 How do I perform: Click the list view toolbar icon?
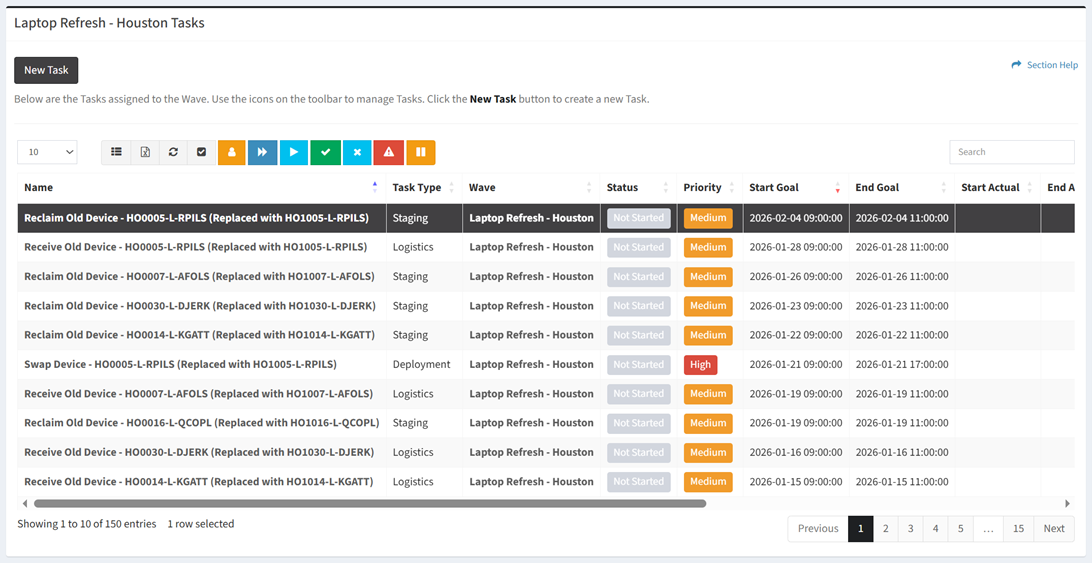[116, 152]
